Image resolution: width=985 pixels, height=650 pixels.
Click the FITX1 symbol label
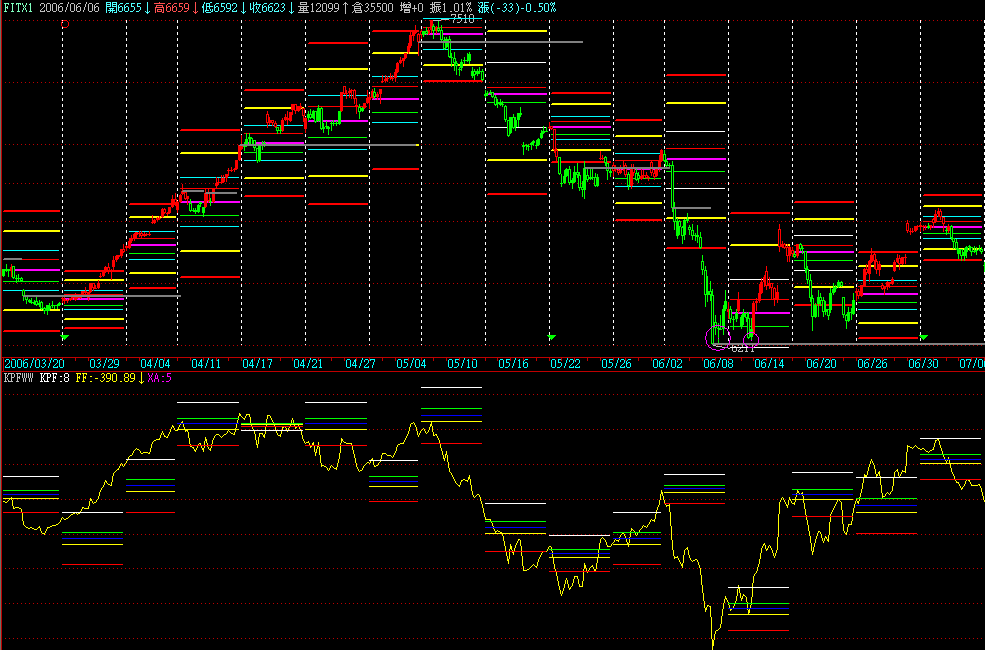point(20,7)
